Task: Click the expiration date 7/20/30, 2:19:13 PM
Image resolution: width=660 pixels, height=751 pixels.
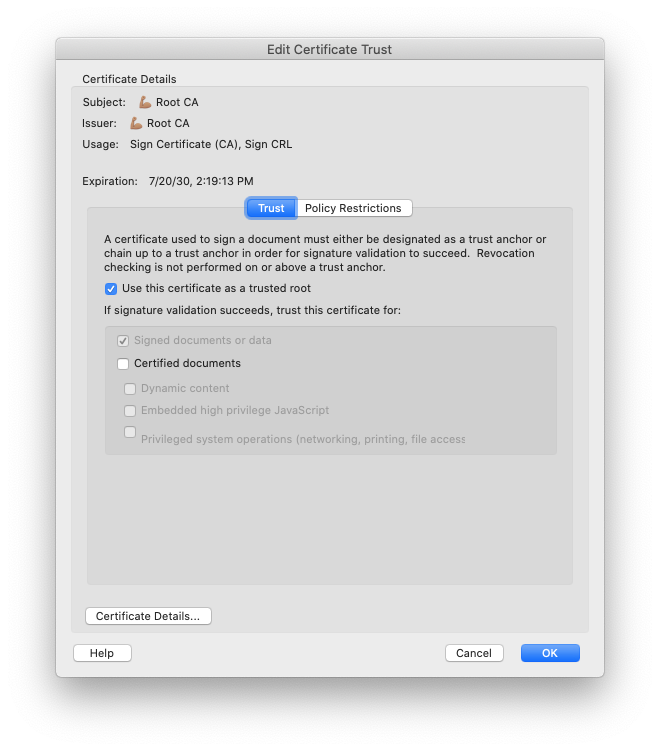Action: click(x=201, y=181)
